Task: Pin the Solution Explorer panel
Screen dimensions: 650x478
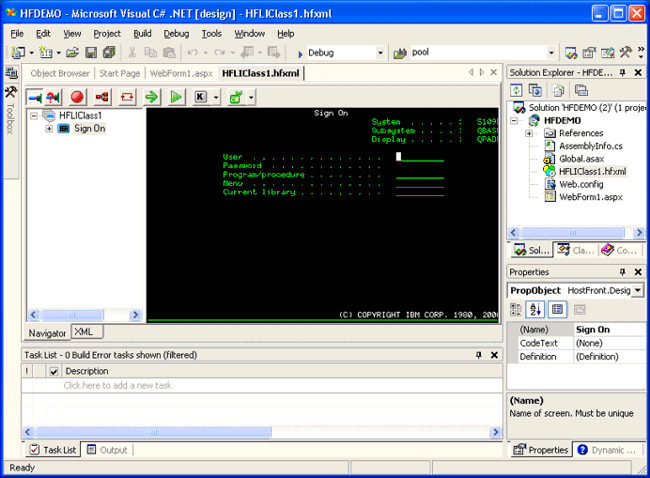Action: point(622,73)
